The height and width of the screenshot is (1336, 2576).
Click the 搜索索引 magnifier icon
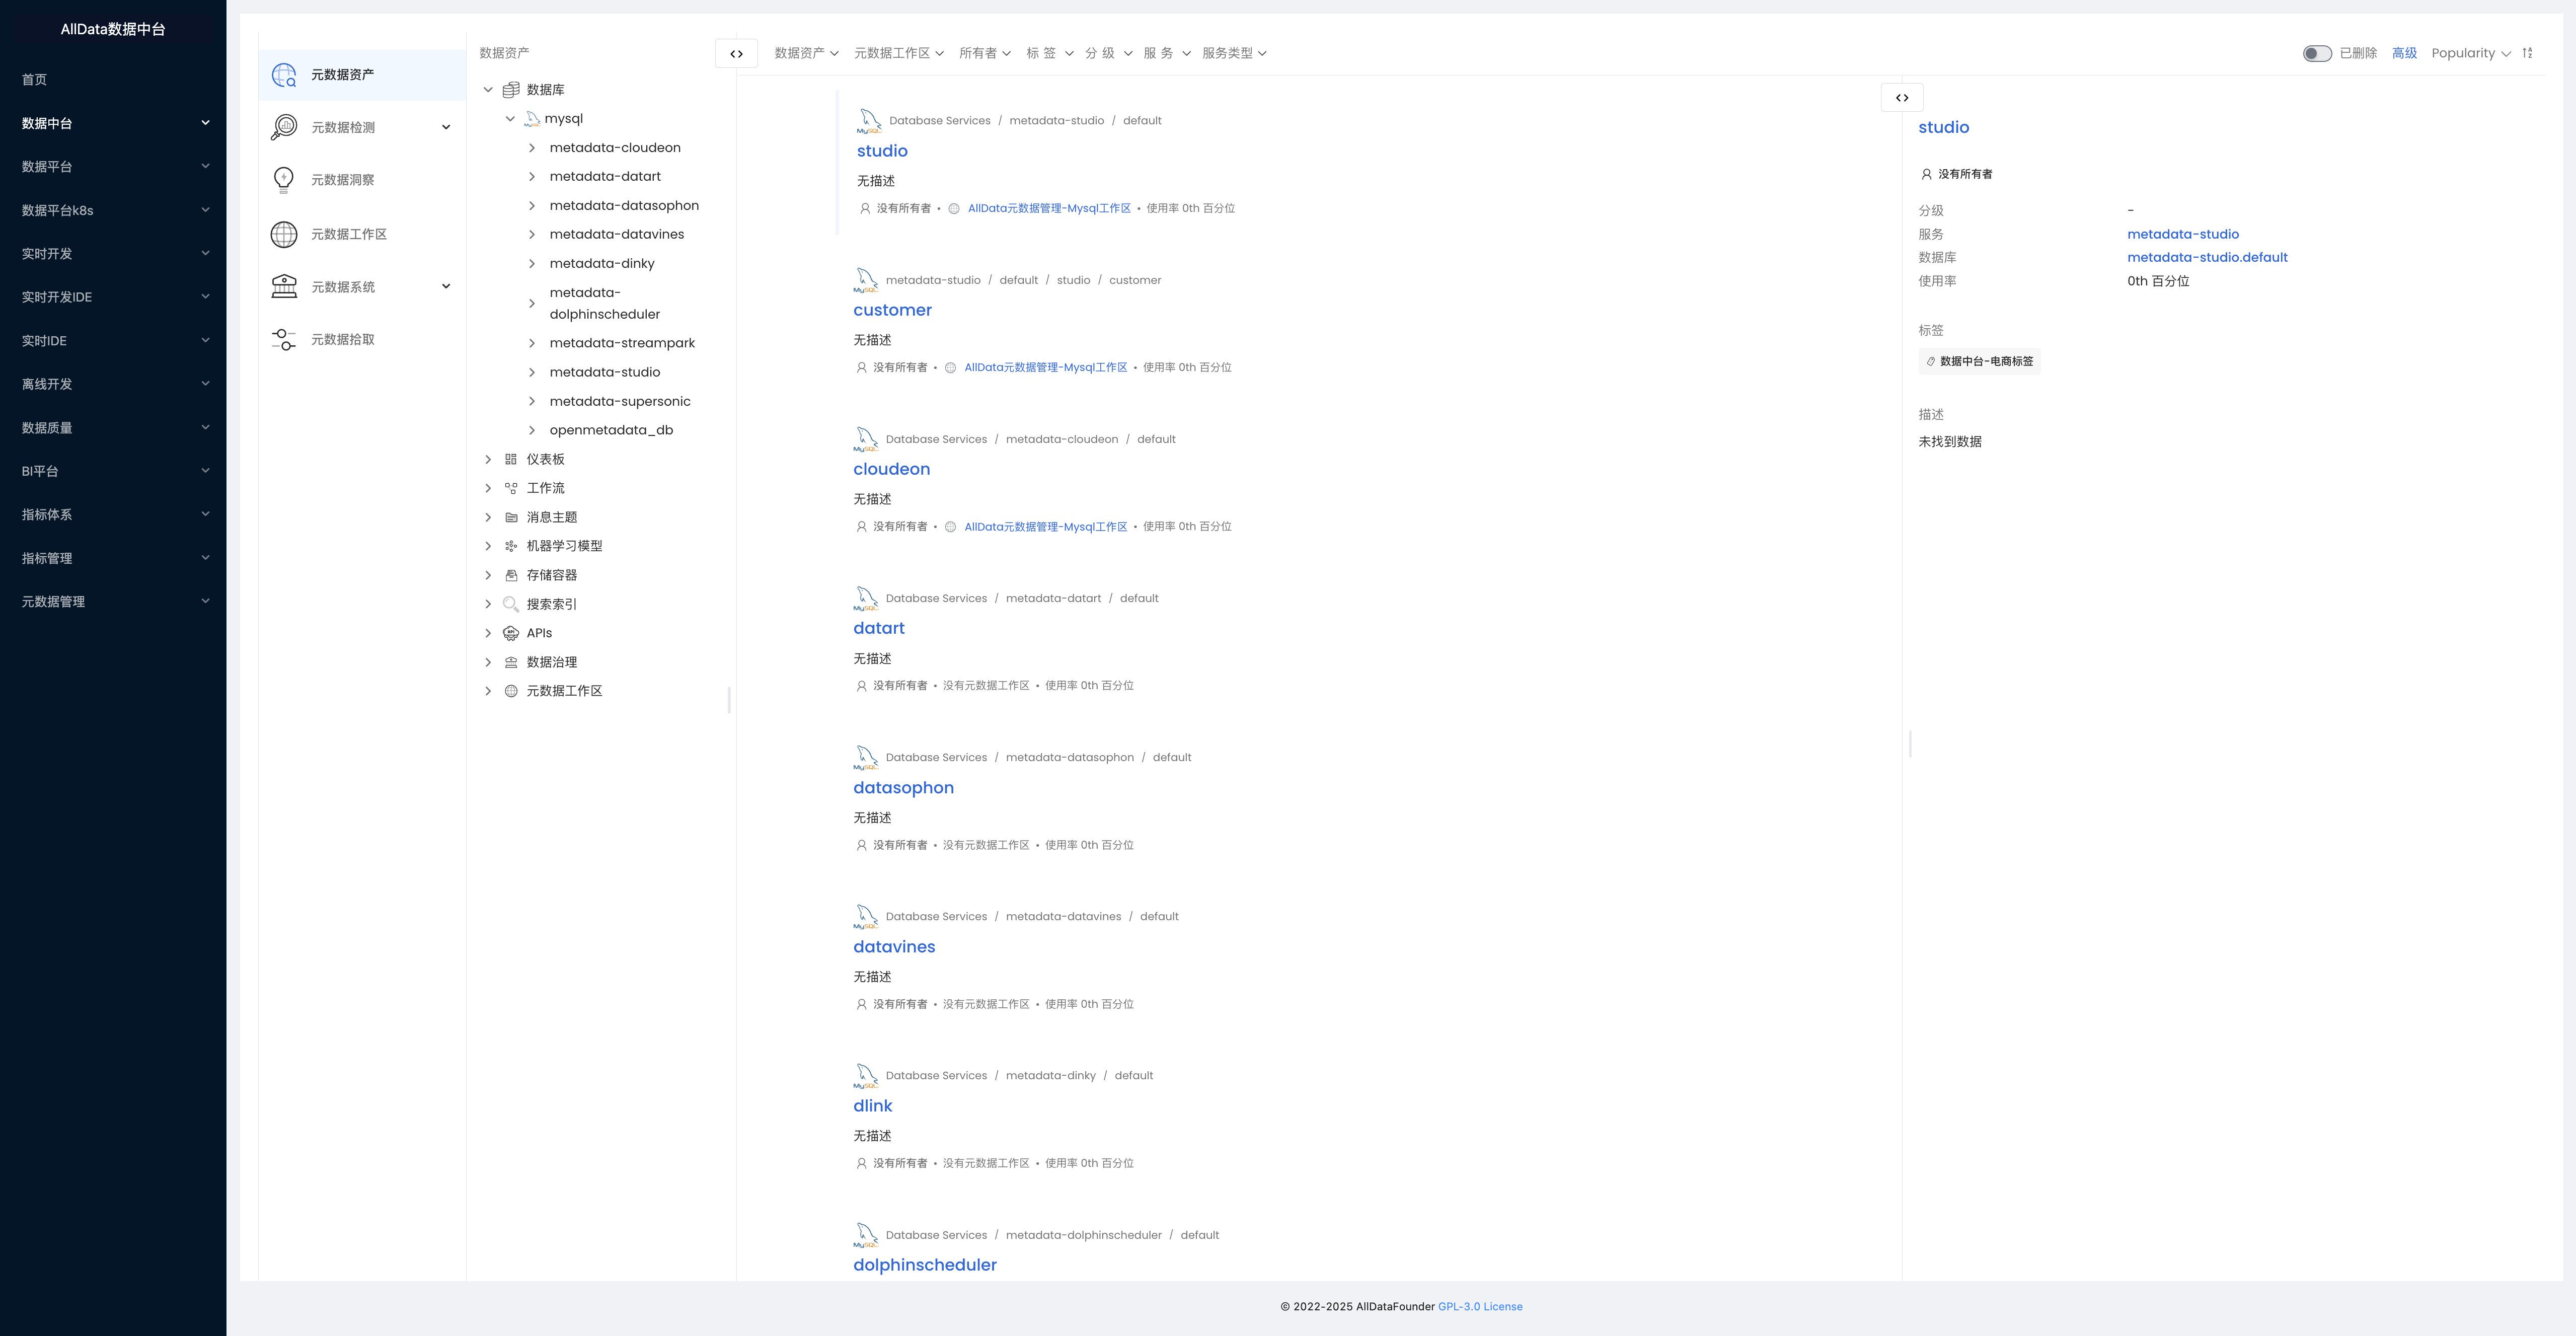coord(511,604)
